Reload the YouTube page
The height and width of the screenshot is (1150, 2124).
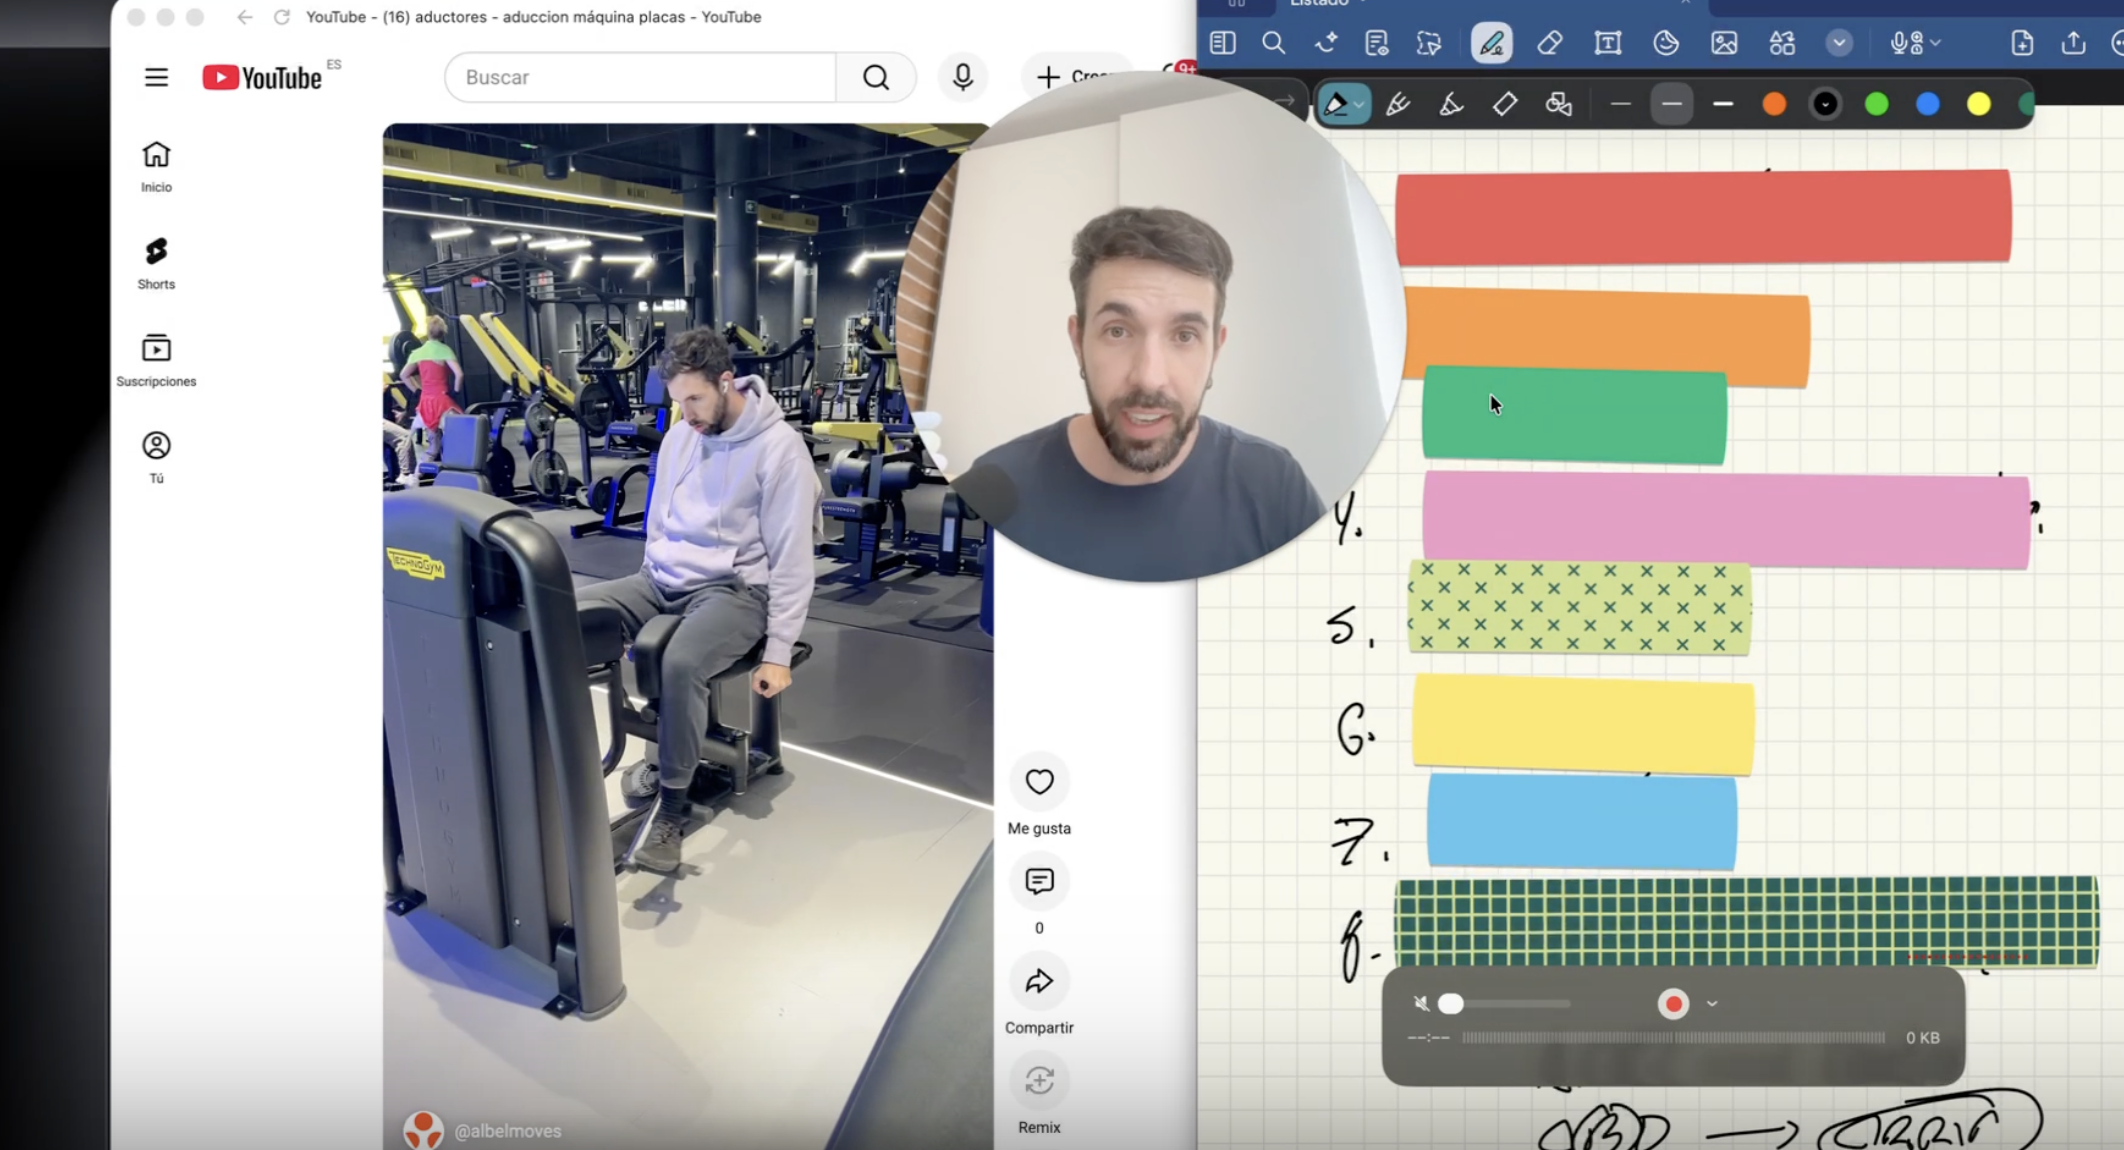[282, 17]
